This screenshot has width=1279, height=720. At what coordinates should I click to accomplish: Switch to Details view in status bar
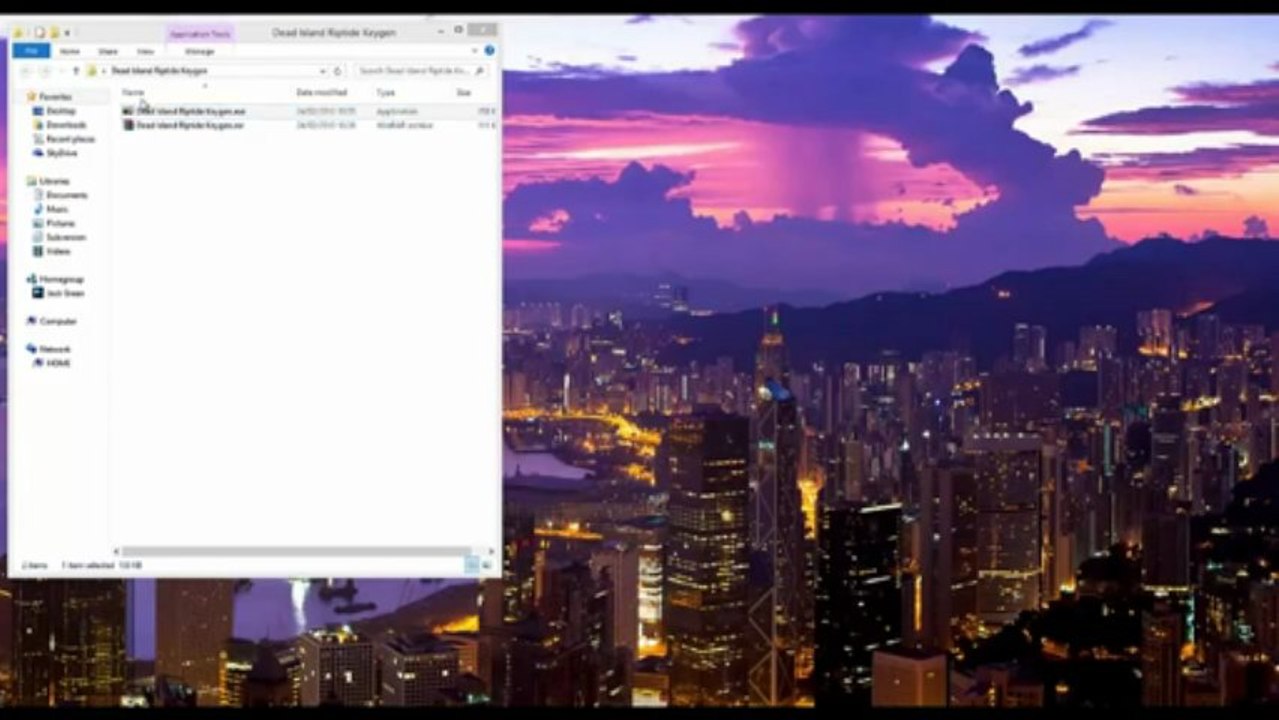pos(471,565)
